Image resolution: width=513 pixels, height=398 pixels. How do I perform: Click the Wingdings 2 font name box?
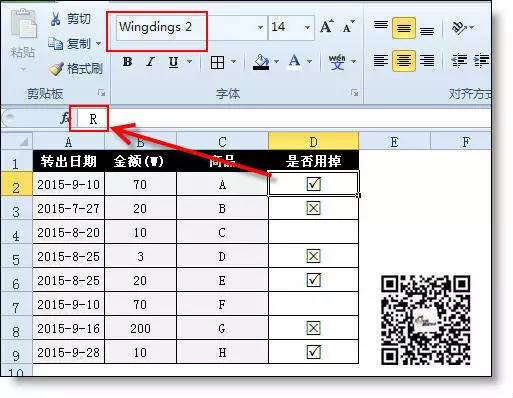(x=186, y=27)
